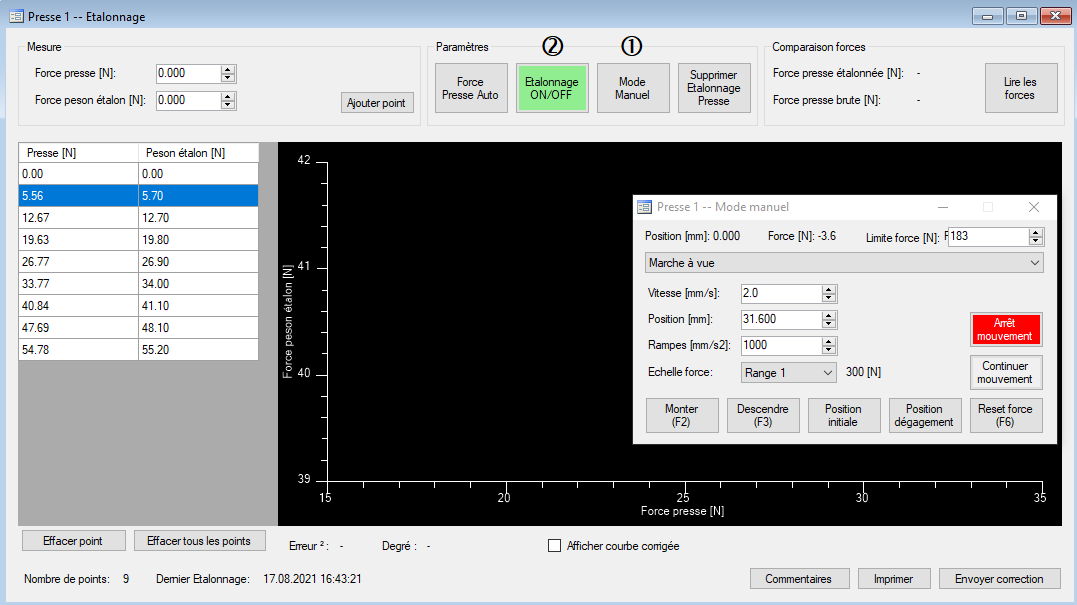Click the Descendre (F3) button

[763, 415]
